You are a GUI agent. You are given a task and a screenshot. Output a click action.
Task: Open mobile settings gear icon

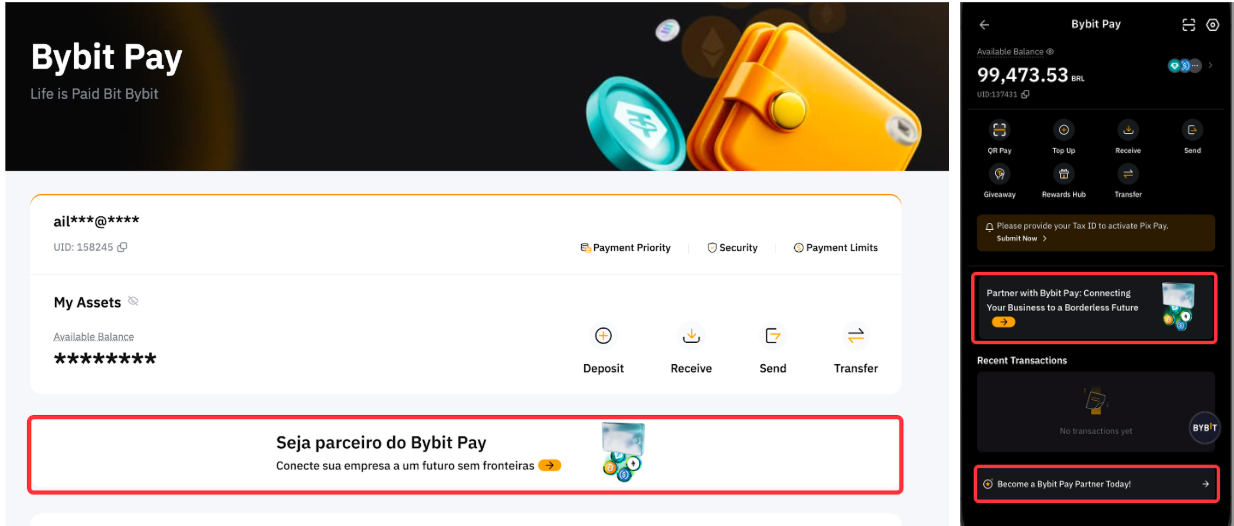1213,25
